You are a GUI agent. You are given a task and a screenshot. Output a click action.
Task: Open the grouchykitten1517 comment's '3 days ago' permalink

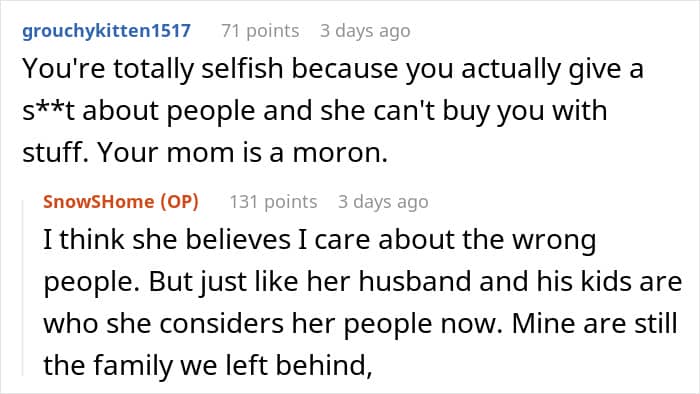(365, 31)
